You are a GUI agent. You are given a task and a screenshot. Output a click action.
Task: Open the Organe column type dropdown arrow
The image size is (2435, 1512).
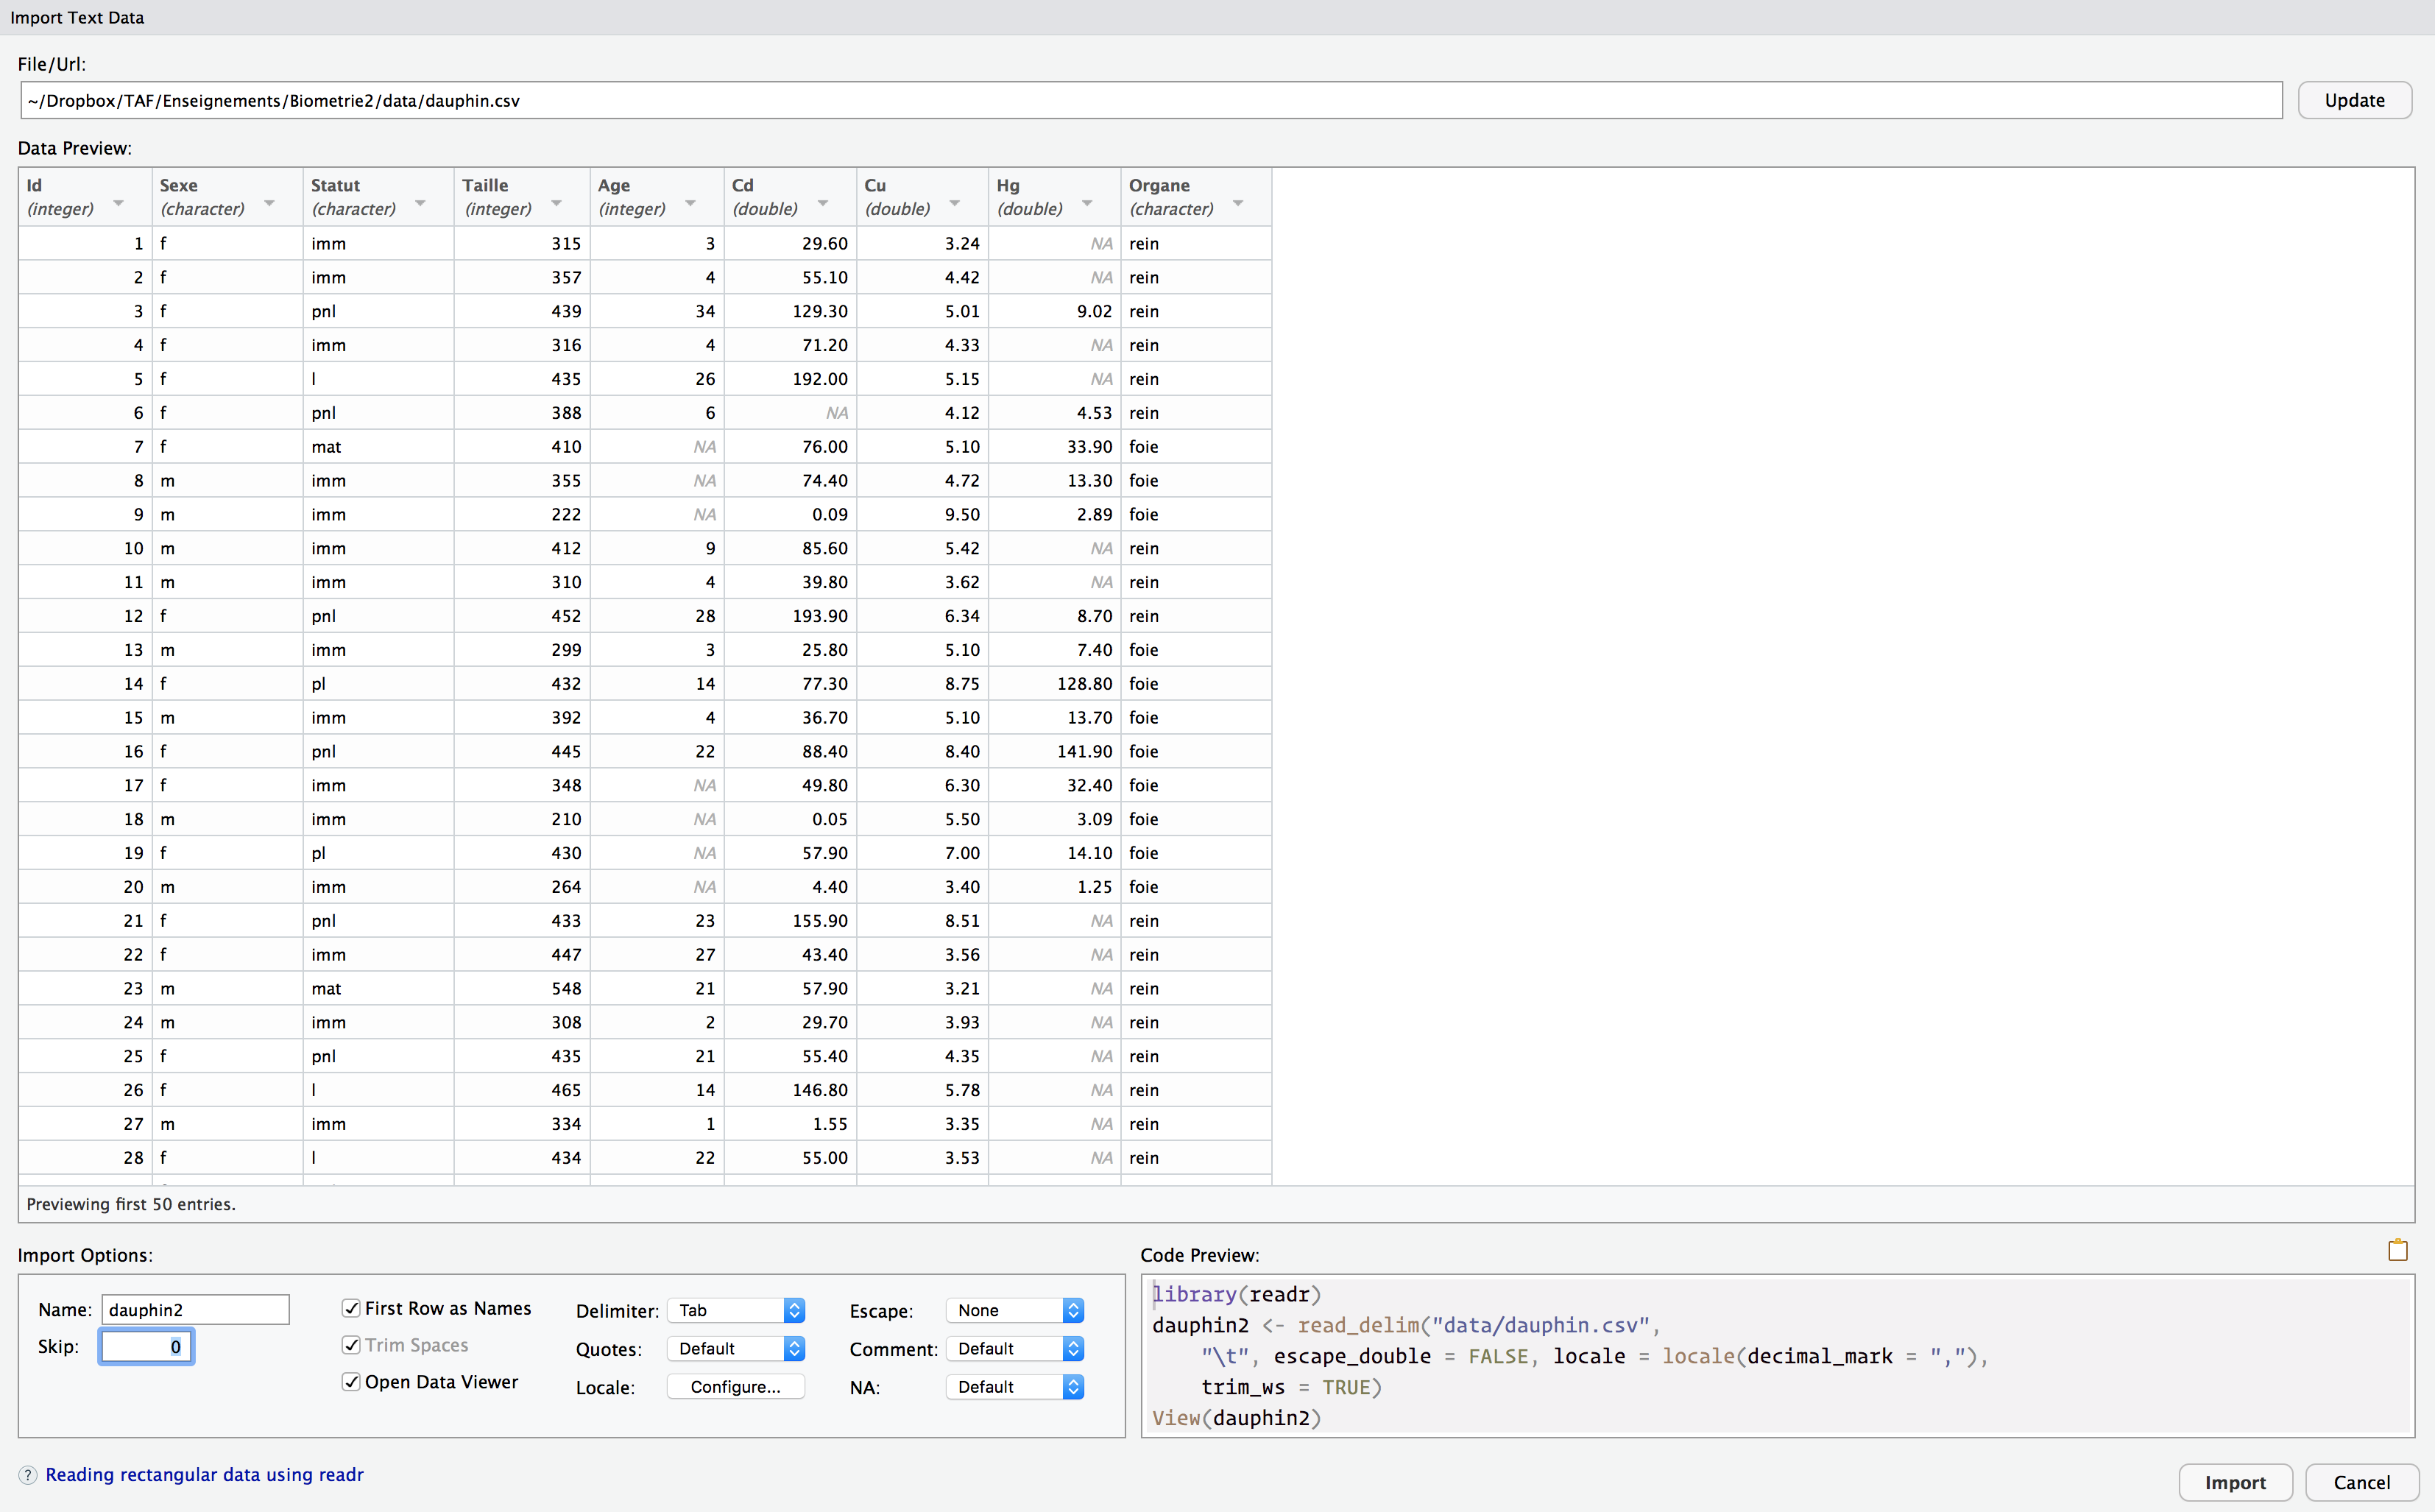point(1238,204)
